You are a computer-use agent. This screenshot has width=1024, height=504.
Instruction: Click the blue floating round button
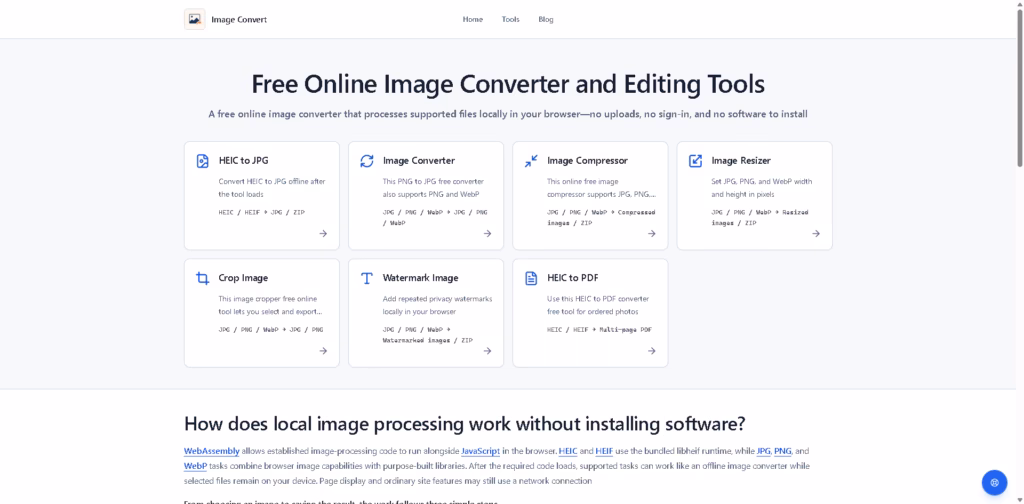(x=995, y=482)
